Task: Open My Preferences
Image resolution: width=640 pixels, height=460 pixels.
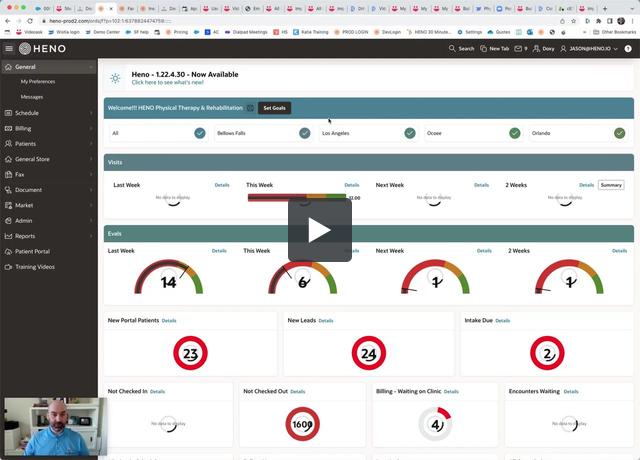Action: tap(38, 82)
